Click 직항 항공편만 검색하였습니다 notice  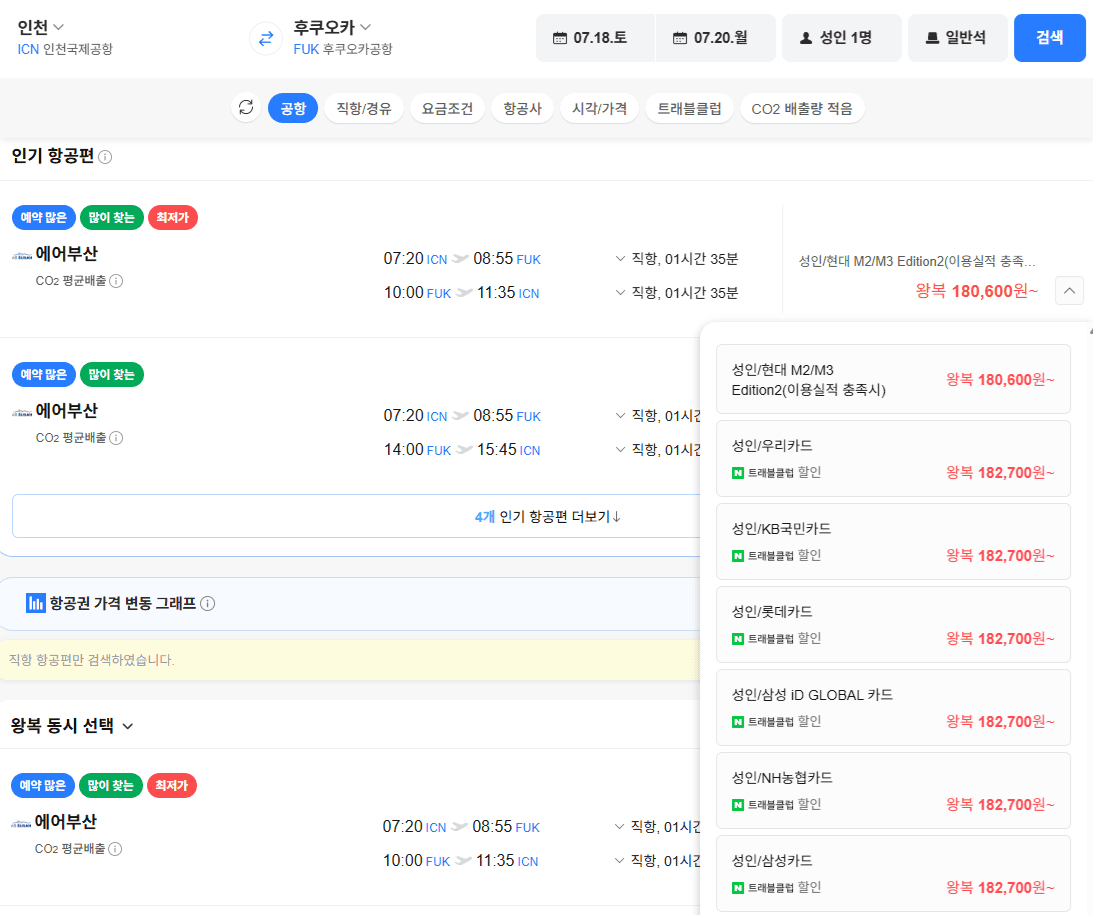pos(91,660)
